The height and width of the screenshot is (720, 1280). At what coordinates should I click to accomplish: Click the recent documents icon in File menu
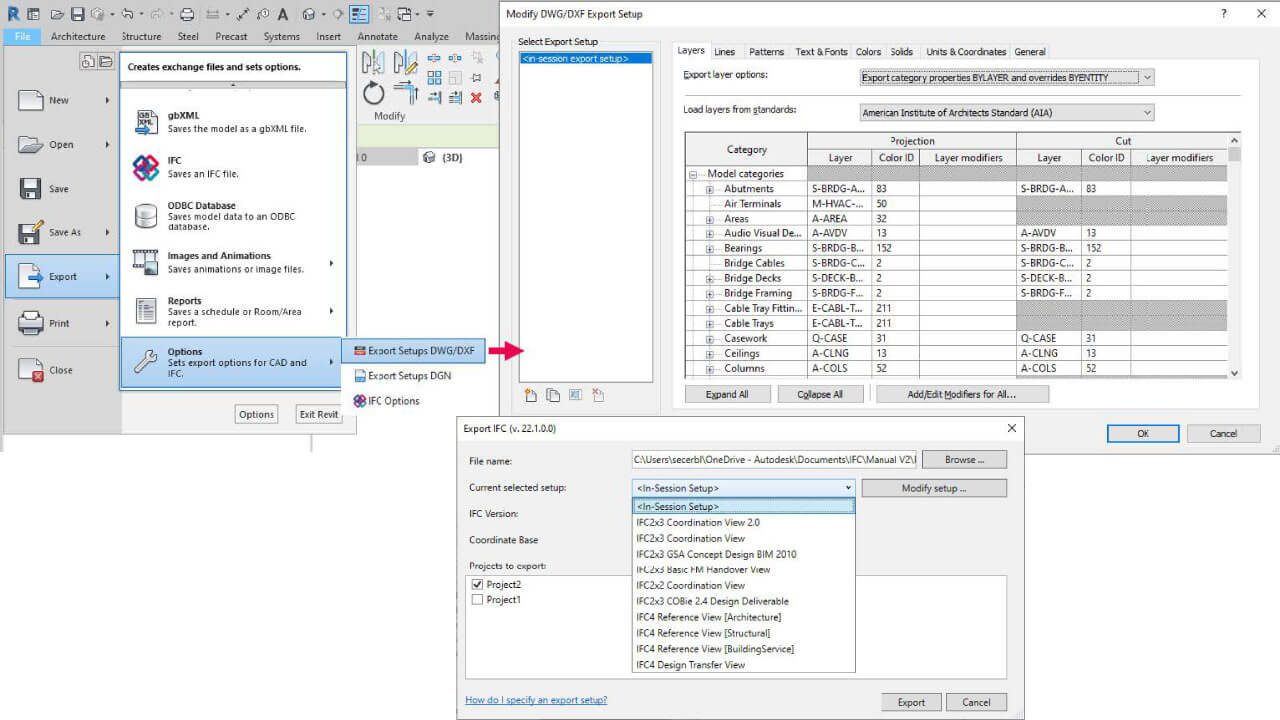88,61
